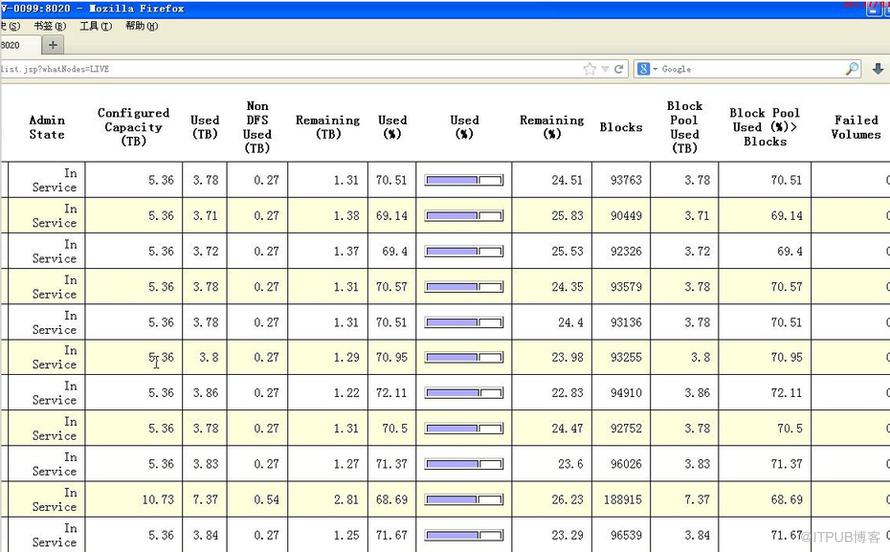Sort by Configured Capacity (TB) header
Image resolution: width=890 pixels, height=552 pixels.
pyautogui.click(x=133, y=127)
